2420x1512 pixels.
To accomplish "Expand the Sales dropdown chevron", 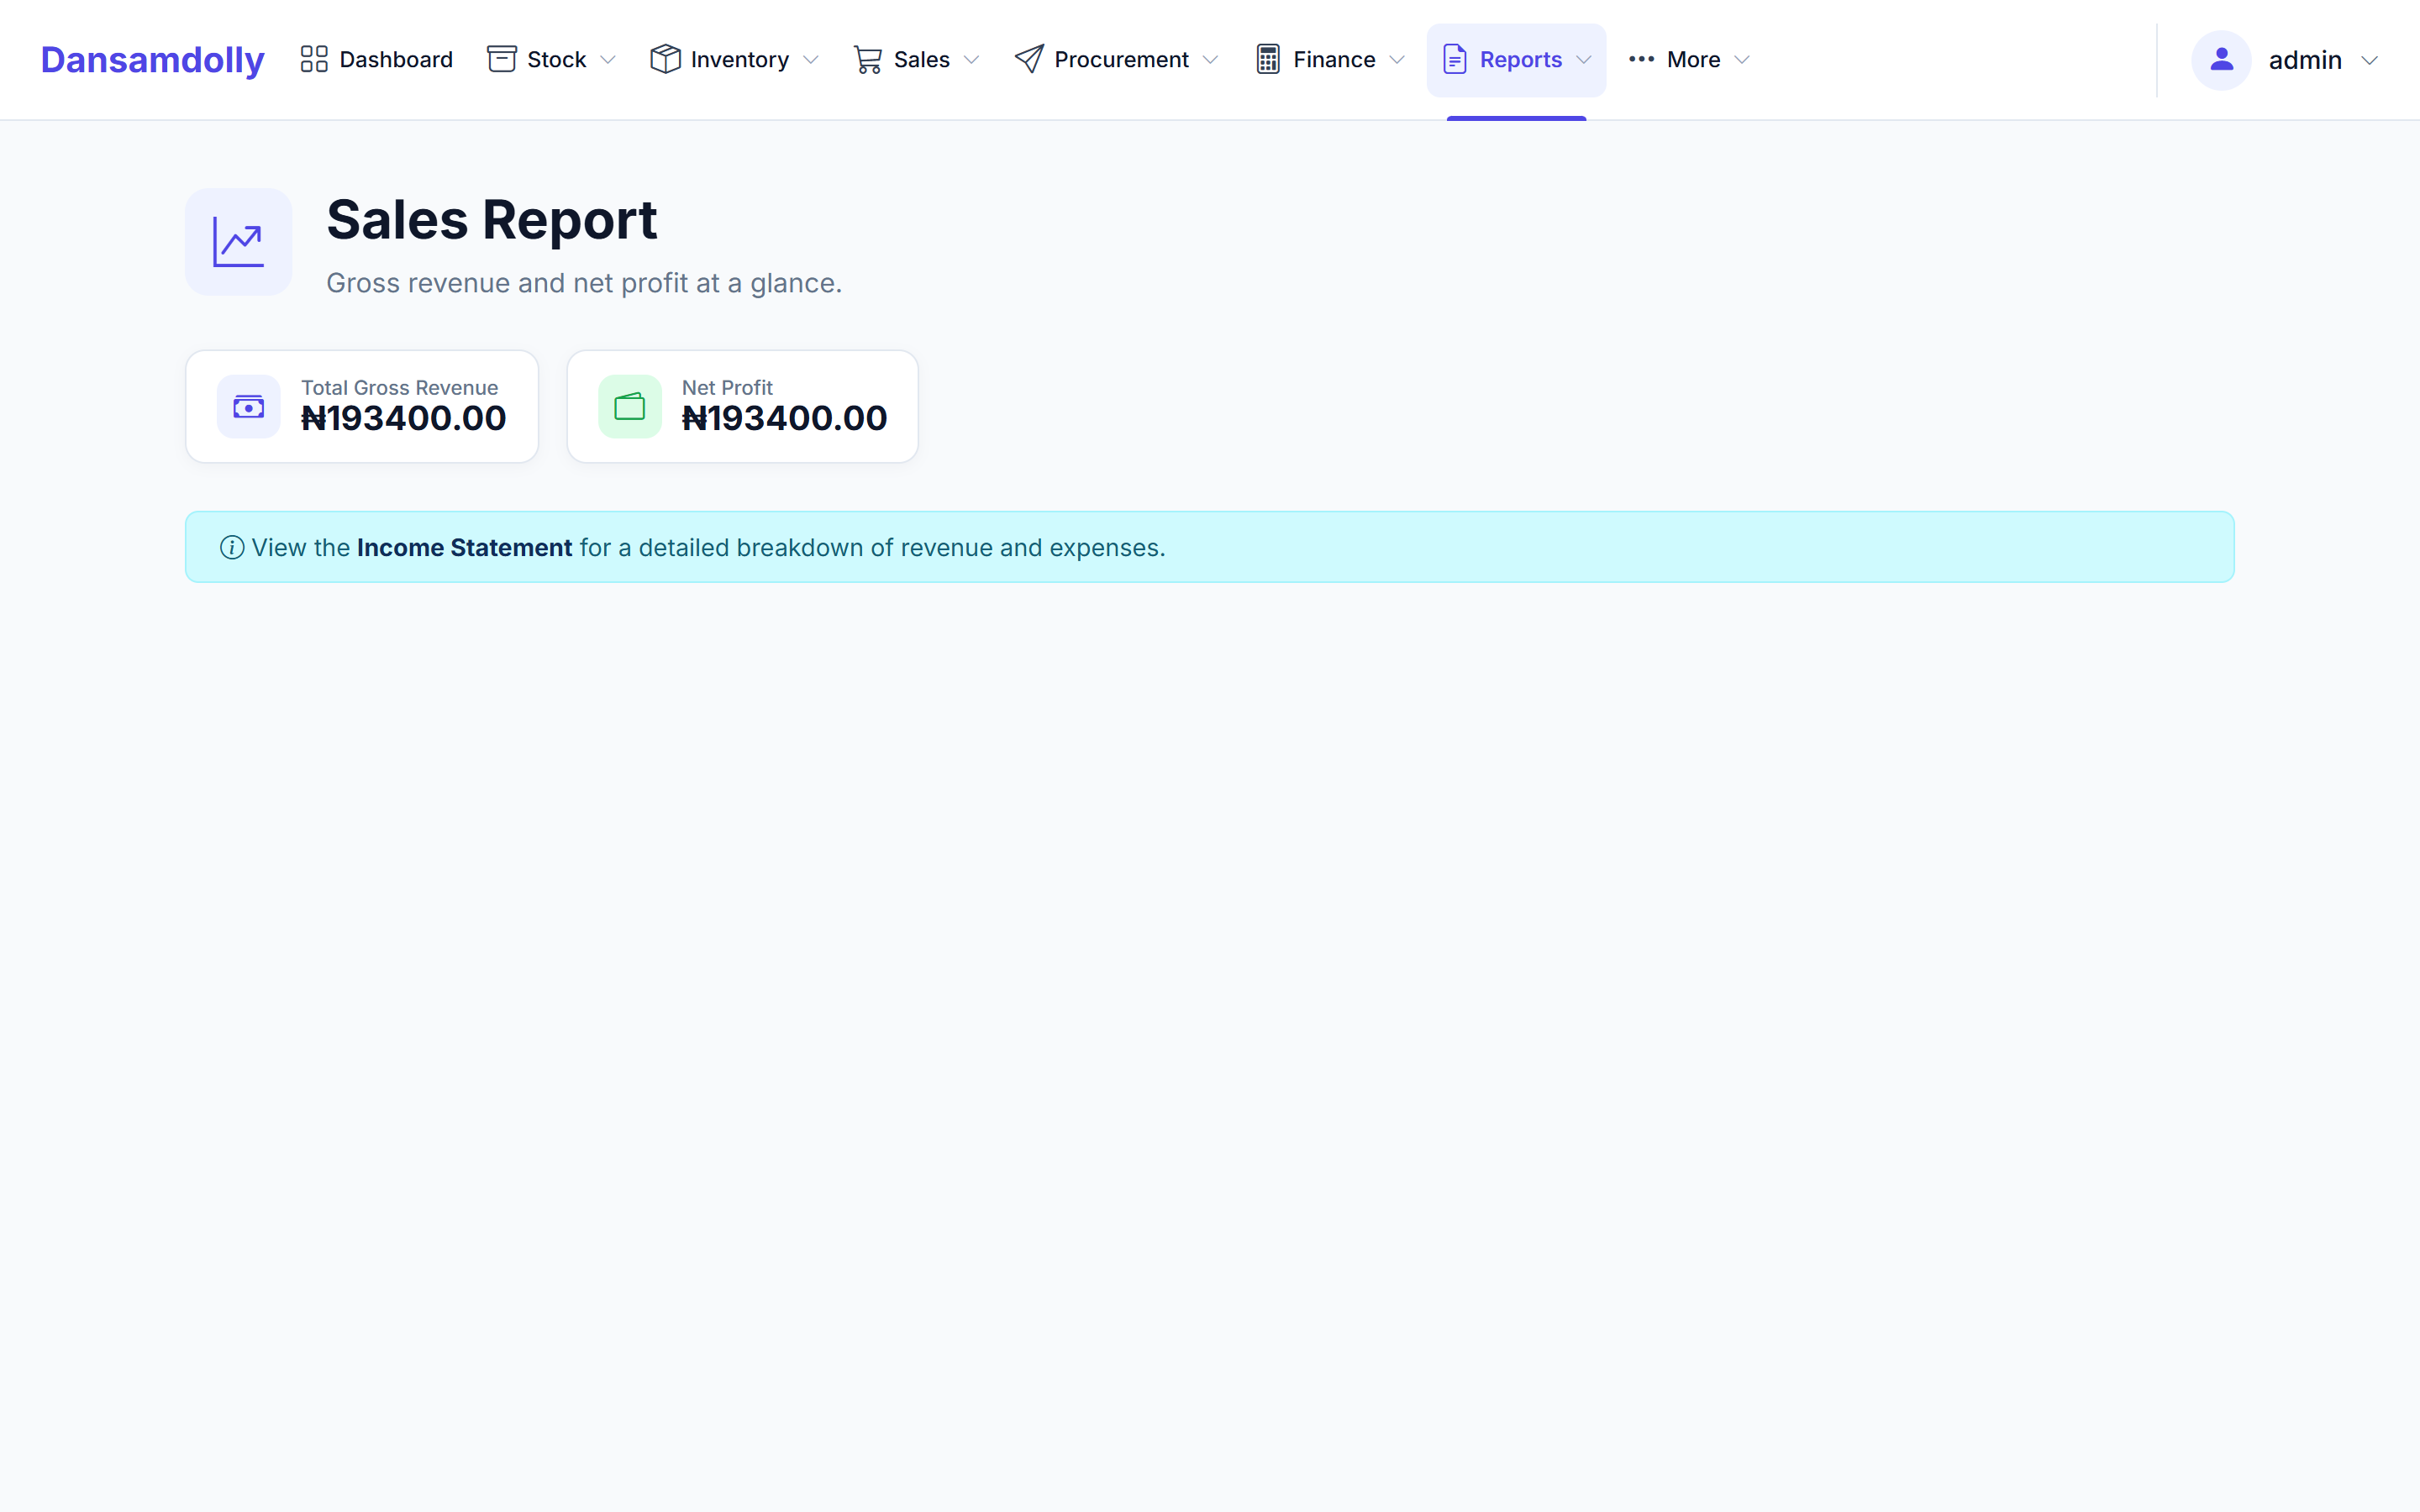I will pyautogui.click(x=971, y=60).
